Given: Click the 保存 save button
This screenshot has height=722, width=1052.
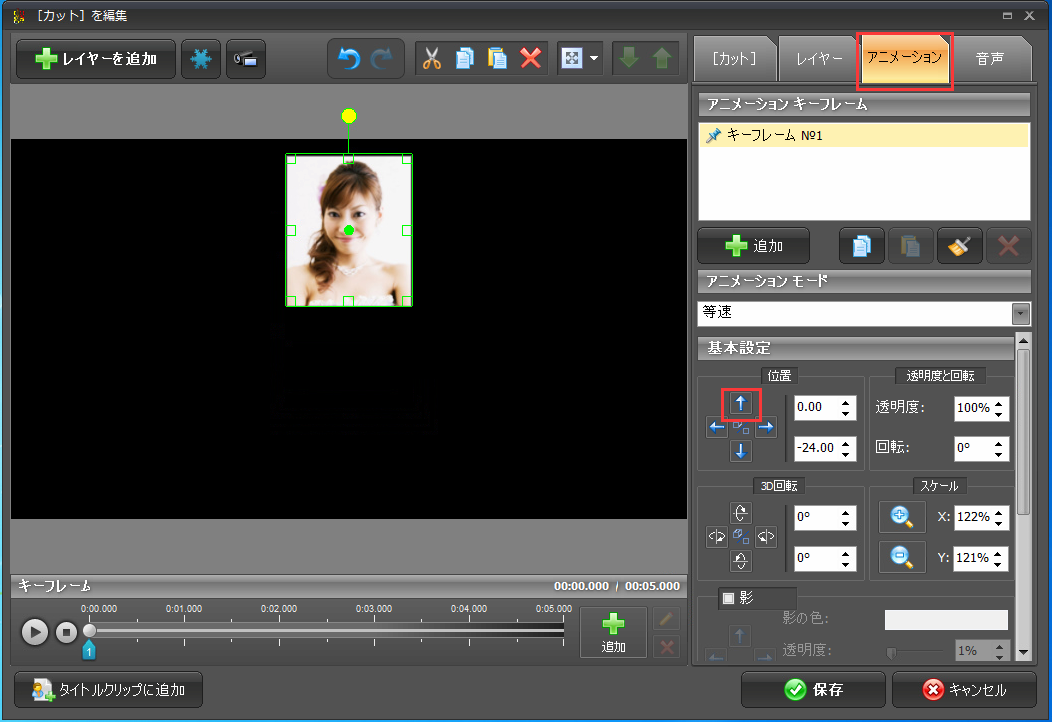Looking at the screenshot, I should pos(813,690).
